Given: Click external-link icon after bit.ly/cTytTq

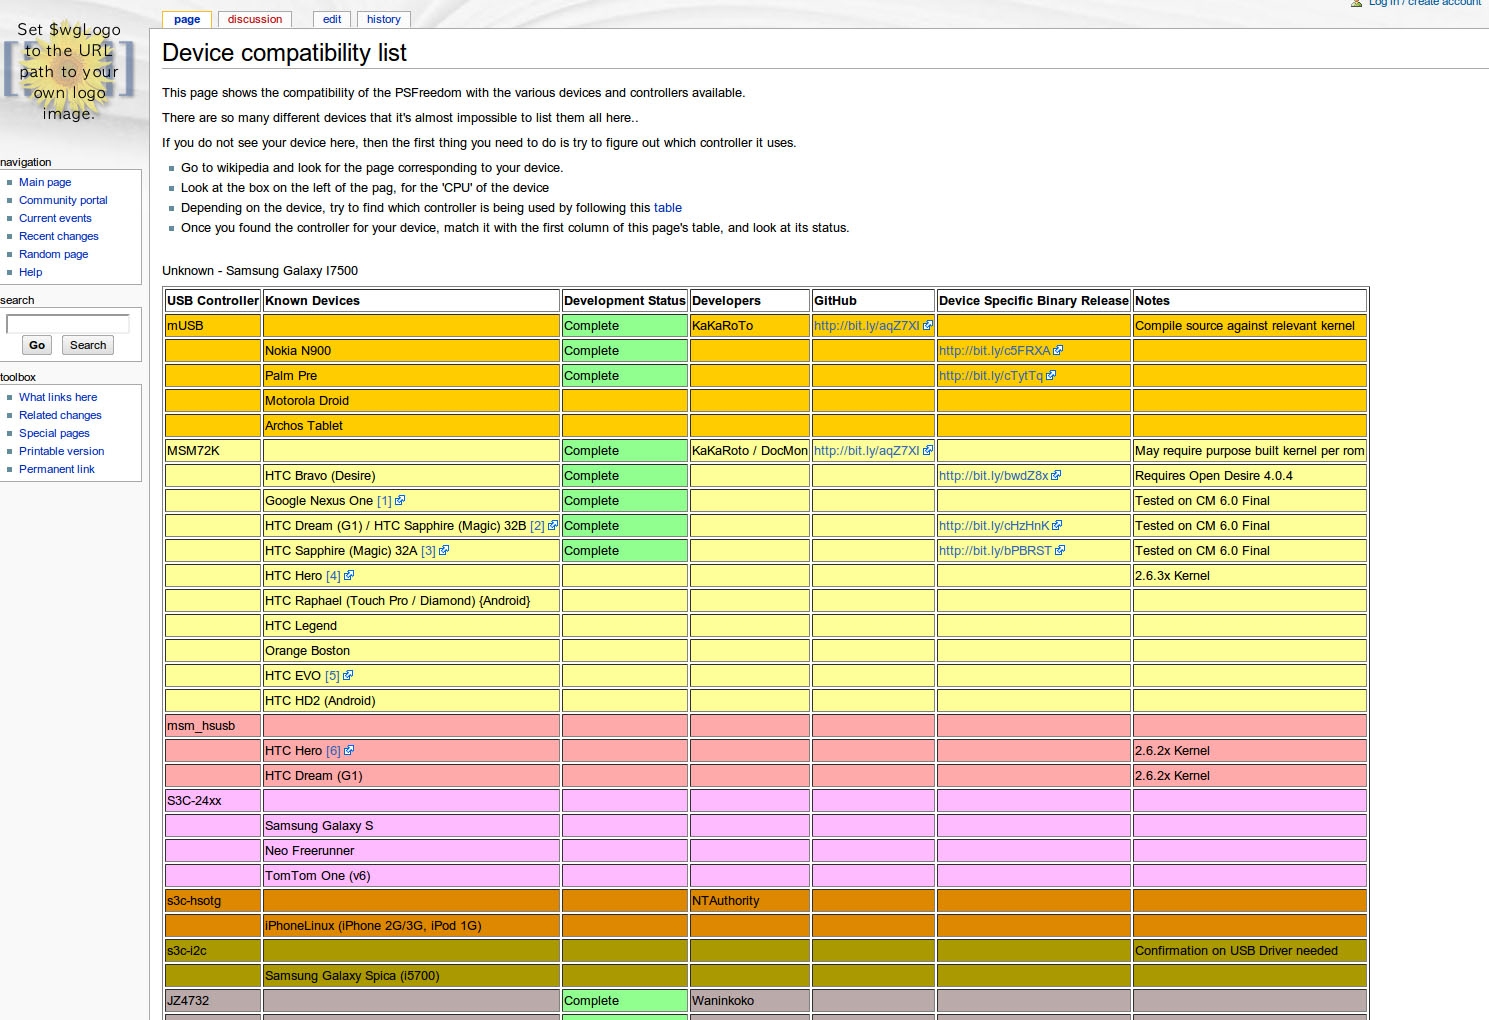Looking at the screenshot, I should pyautogui.click(x=1051, y=376).
